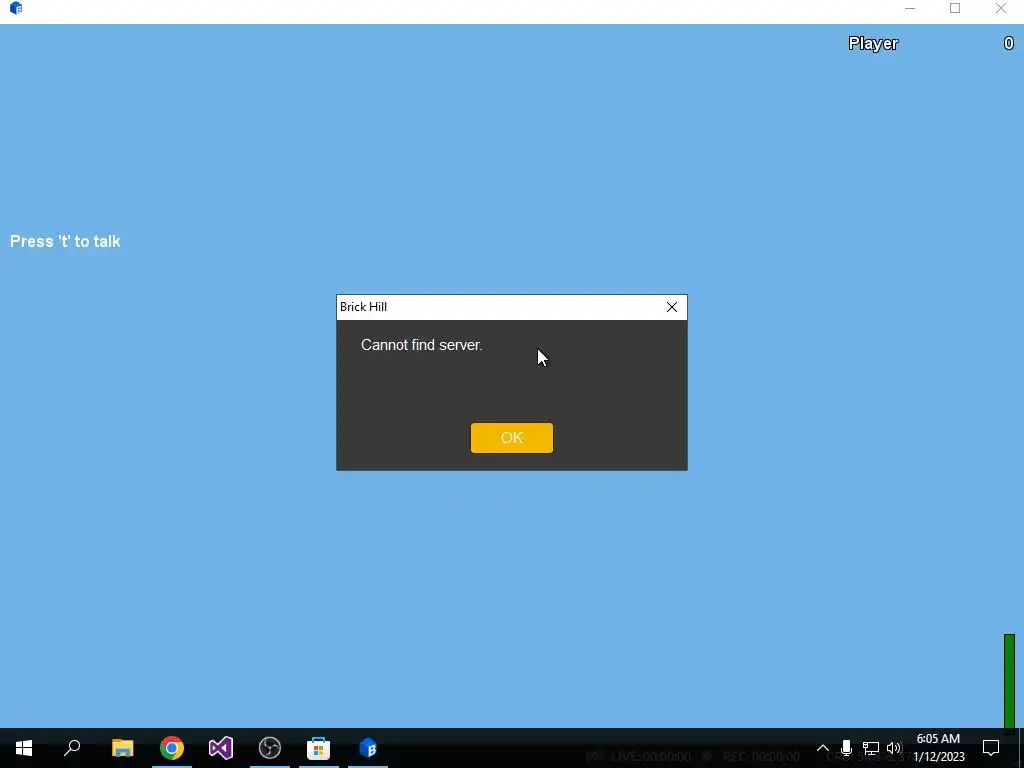Click the OK button in the dialog
Image resolution: width=1024 pixels, height=768 pixels.
pos(511,438)
